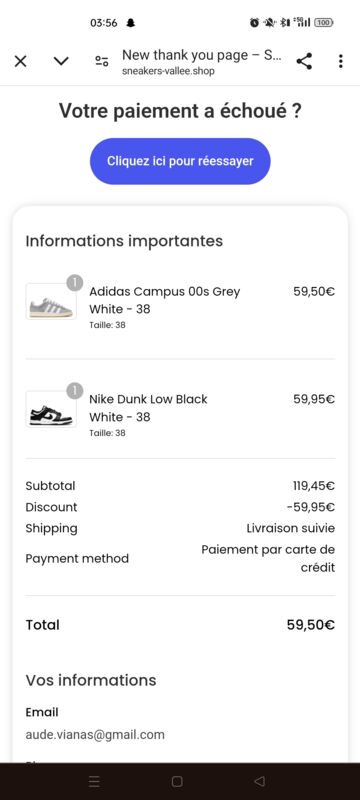Tap the quantity badge on Nike item

coord(74,391)
